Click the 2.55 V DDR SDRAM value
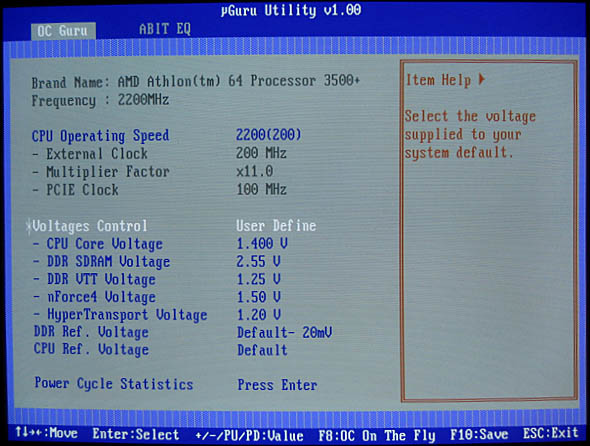Viewport: 590px width, 446px height. tap(258, 261)
